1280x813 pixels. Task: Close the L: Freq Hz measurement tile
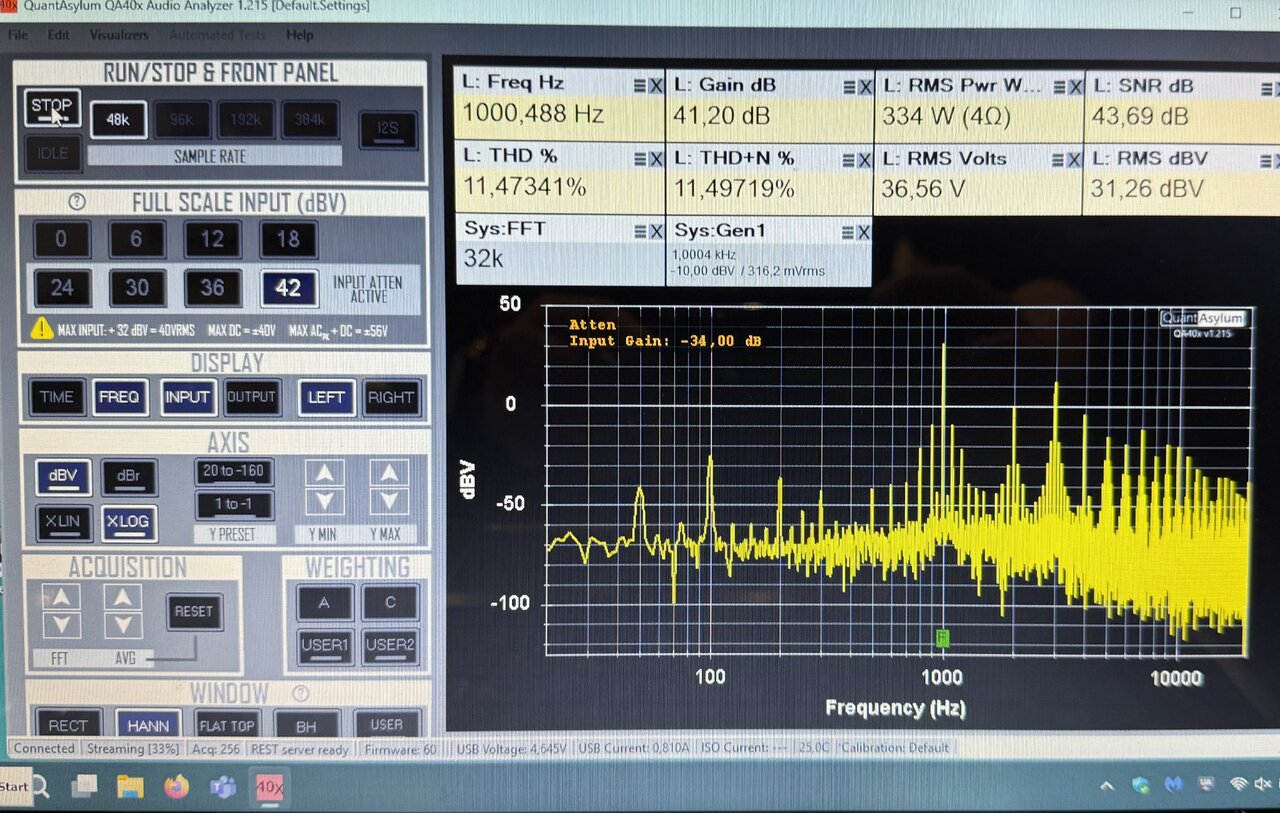point(655,87)
